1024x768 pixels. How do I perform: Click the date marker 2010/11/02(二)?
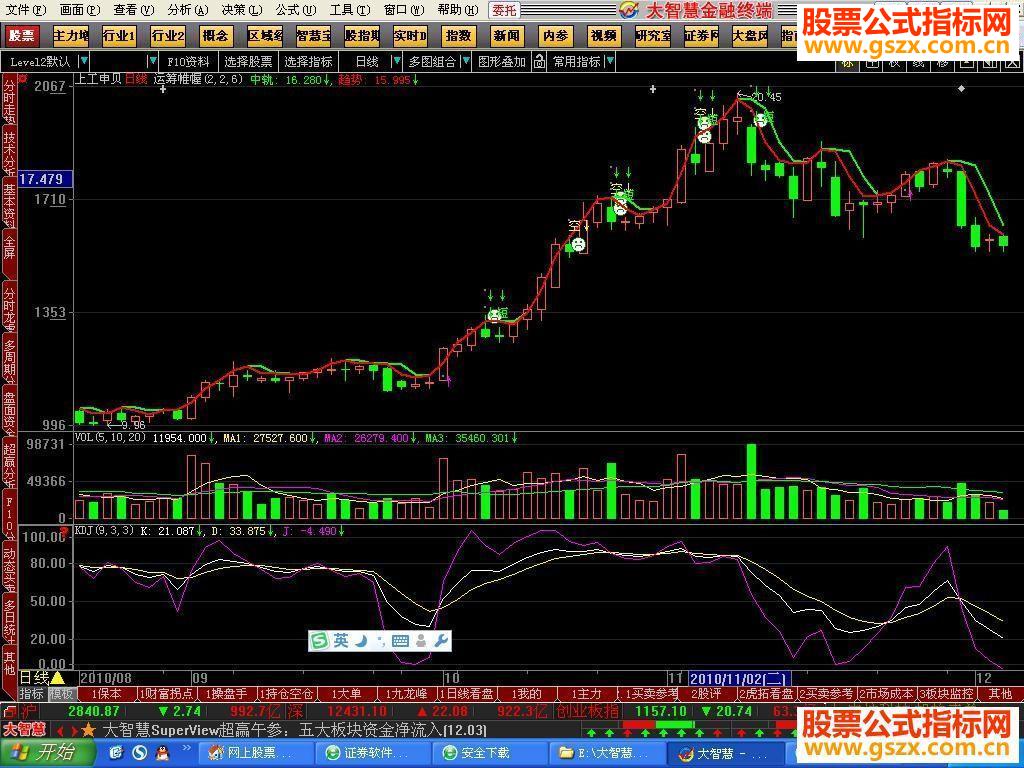[740, 678]
